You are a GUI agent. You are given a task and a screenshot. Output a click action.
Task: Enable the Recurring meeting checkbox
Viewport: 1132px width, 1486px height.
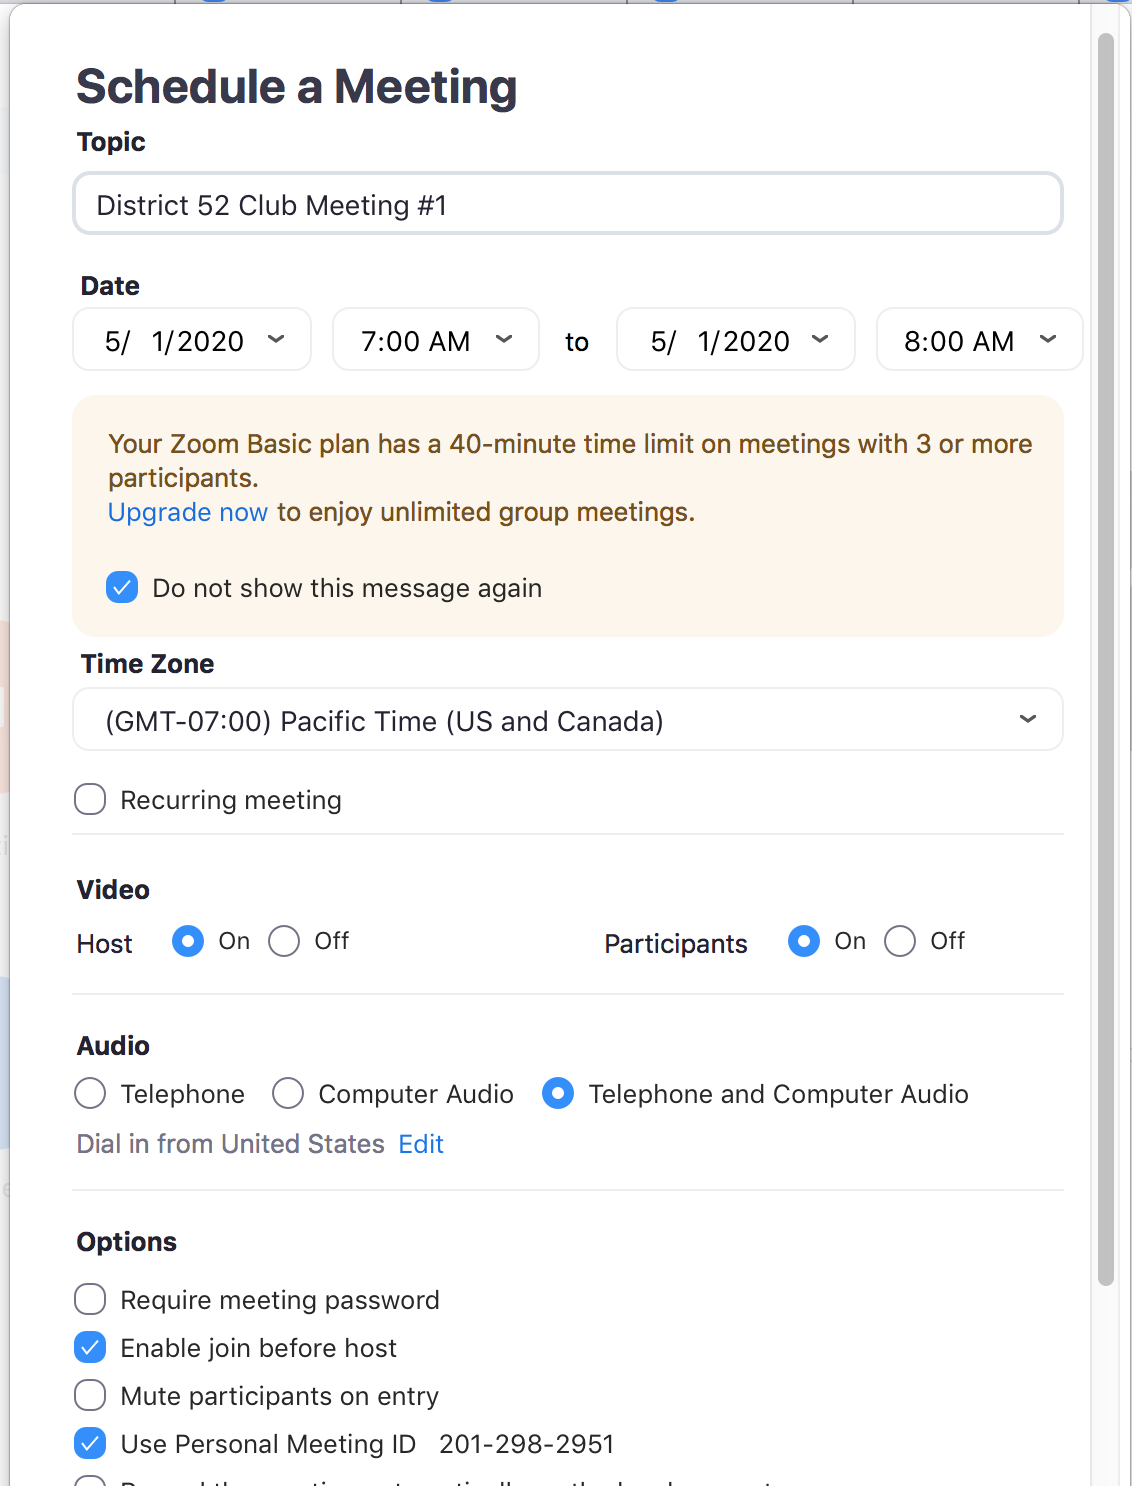[91, 800]
